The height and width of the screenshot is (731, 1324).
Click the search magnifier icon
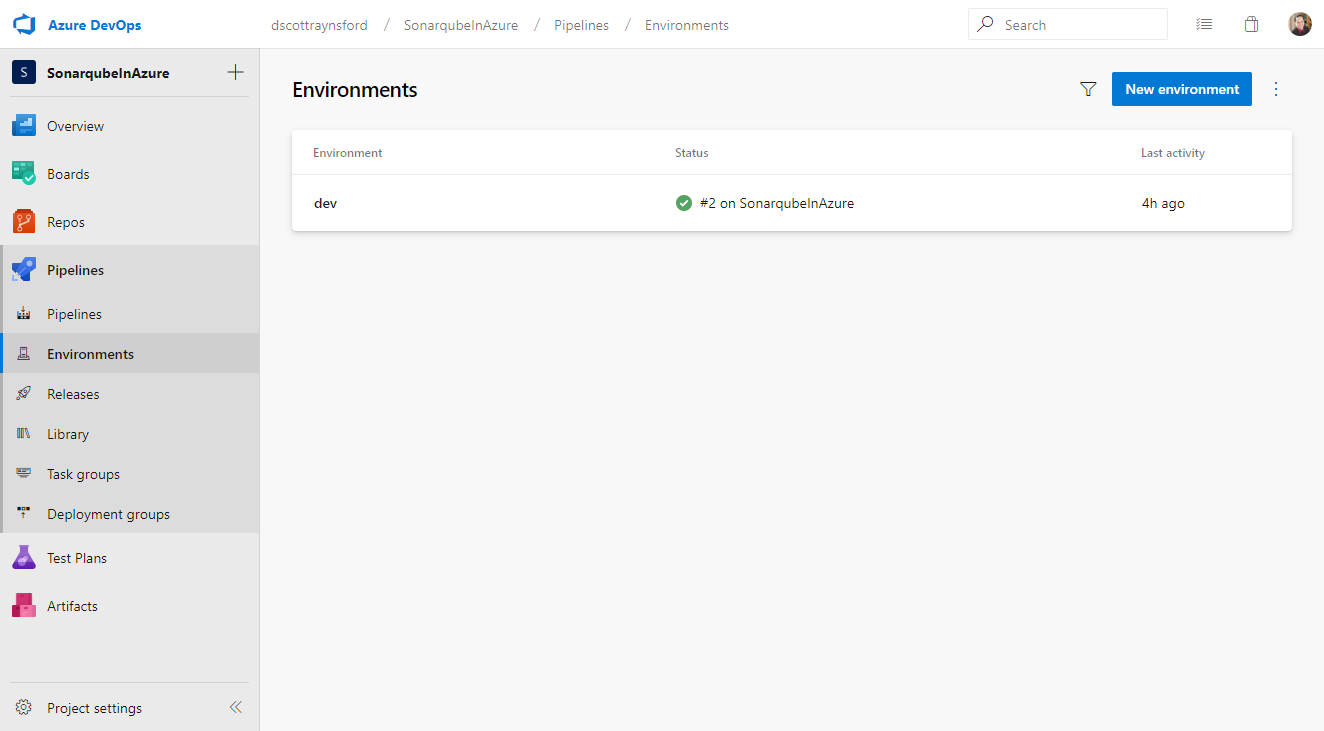click(x=987, y=24)
